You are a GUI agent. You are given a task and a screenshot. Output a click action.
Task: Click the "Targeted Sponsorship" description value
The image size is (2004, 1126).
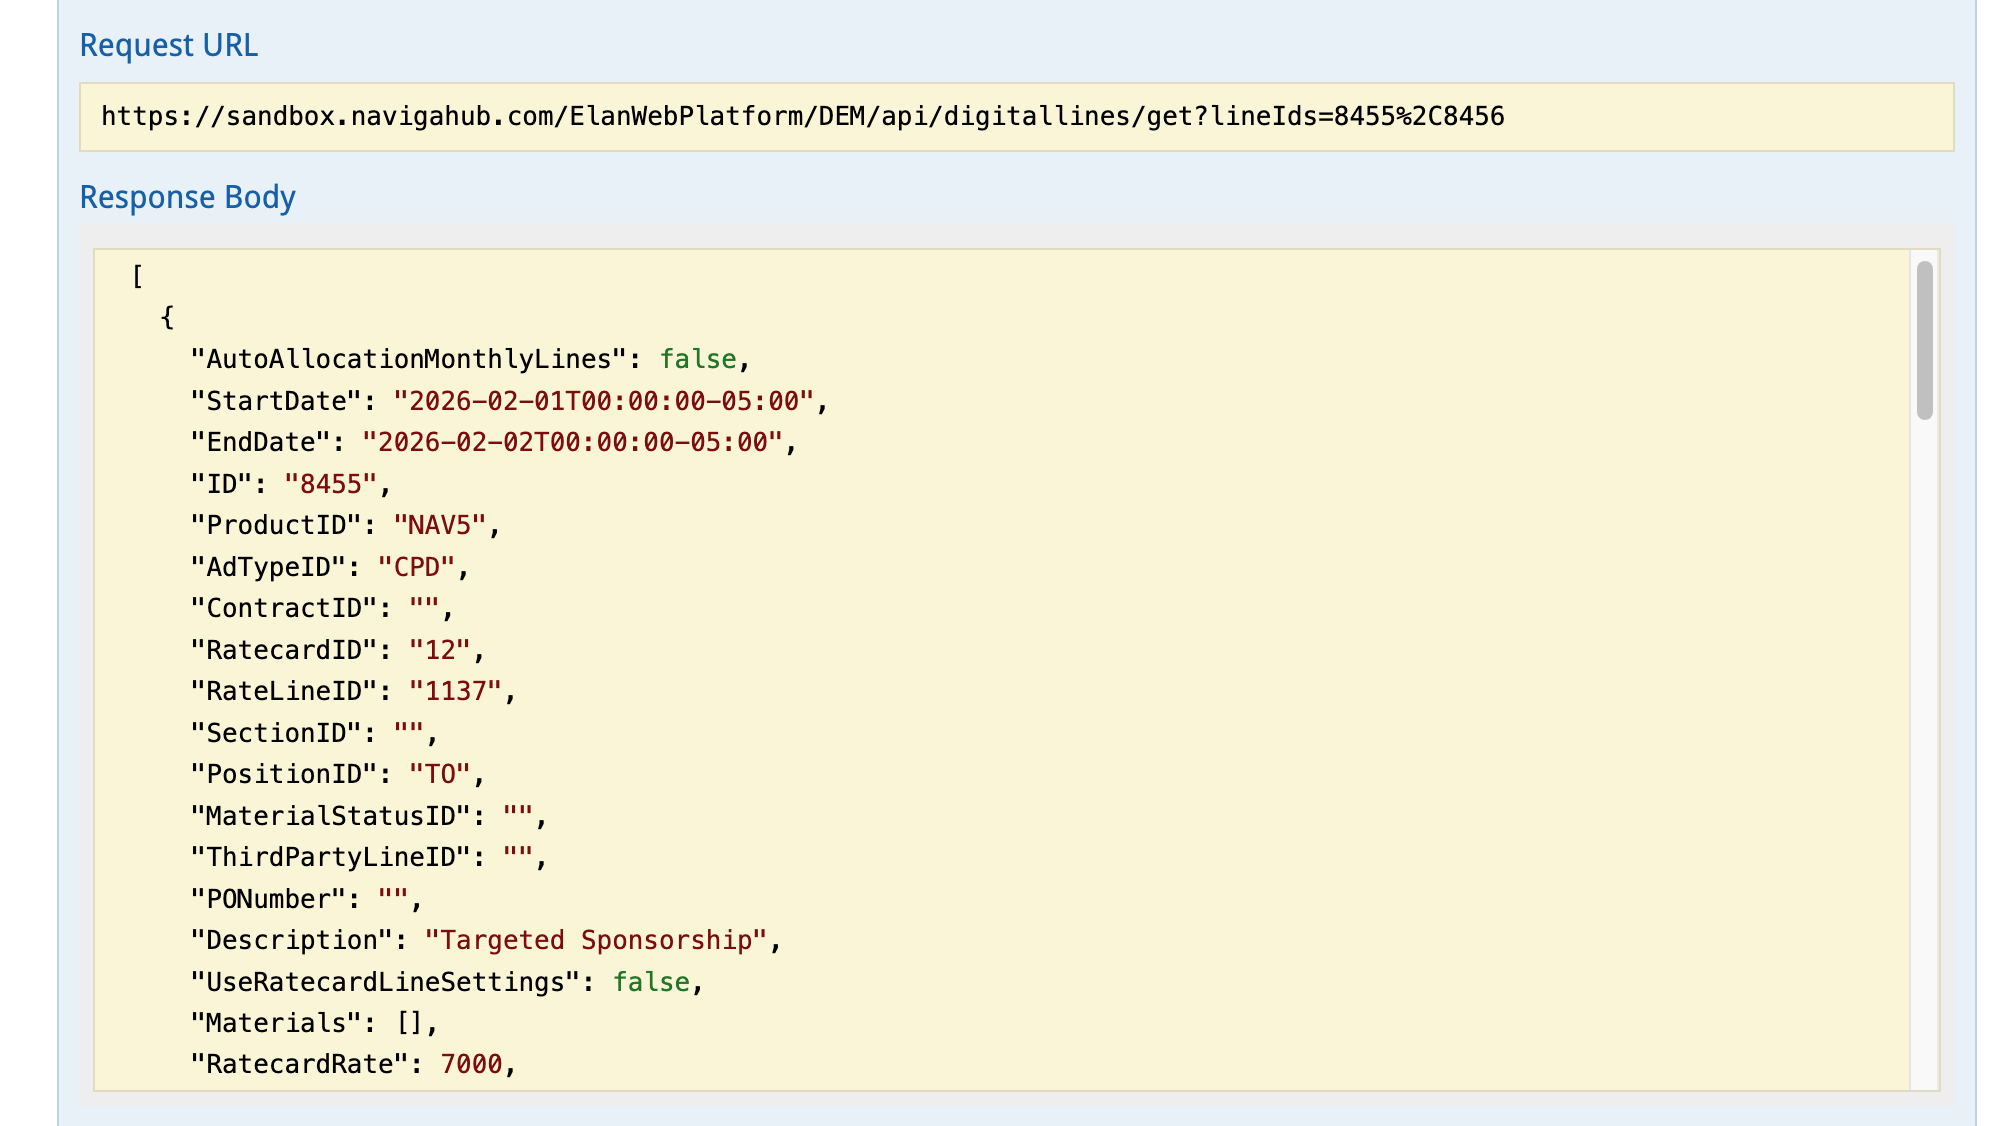pos(595,941)
